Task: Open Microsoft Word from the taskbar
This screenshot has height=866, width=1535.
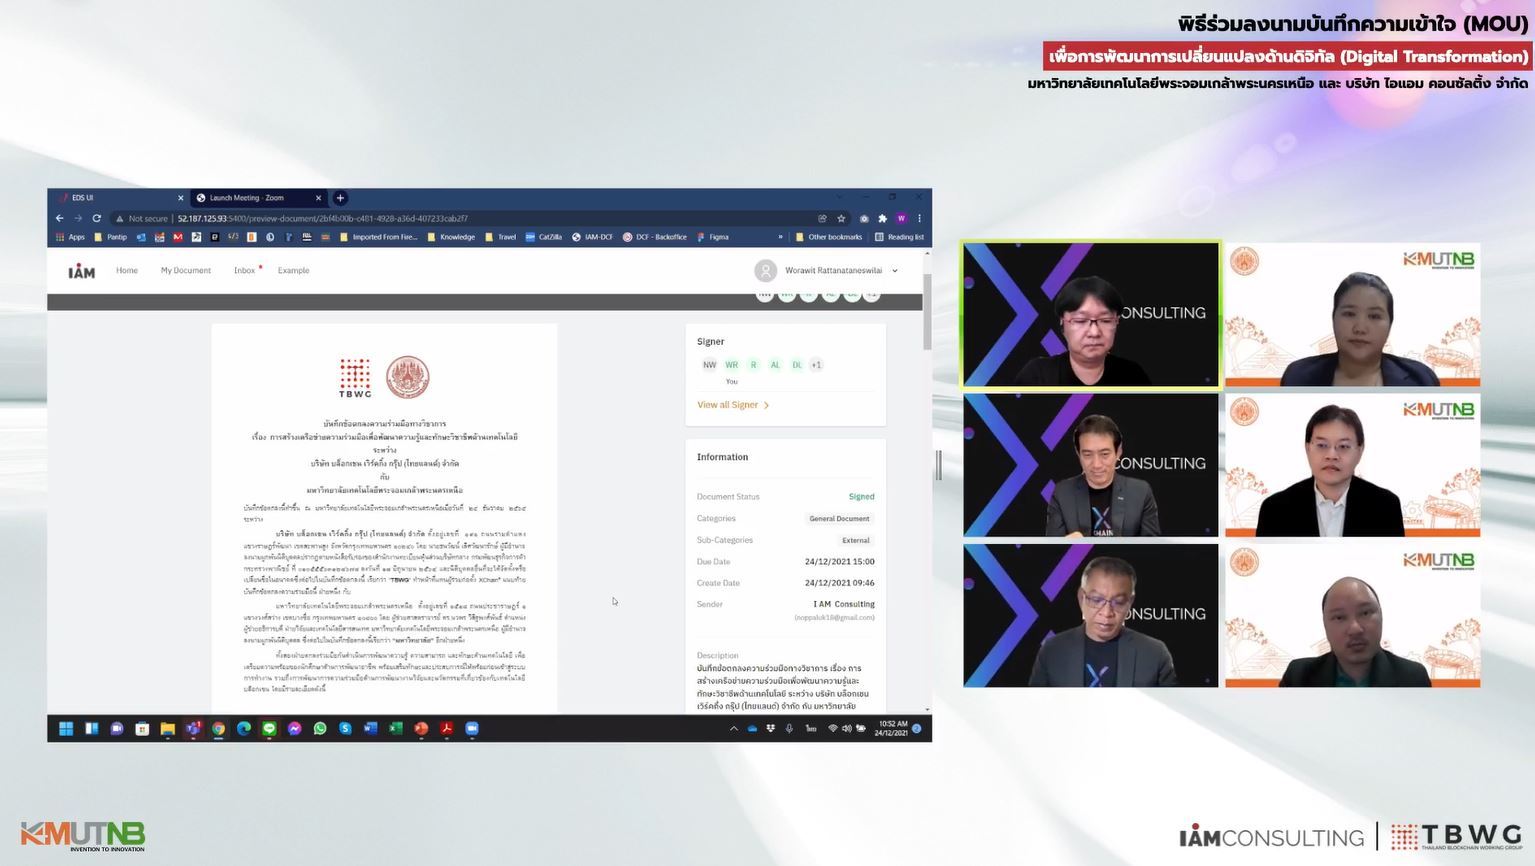Action: (x=370, y=729)
